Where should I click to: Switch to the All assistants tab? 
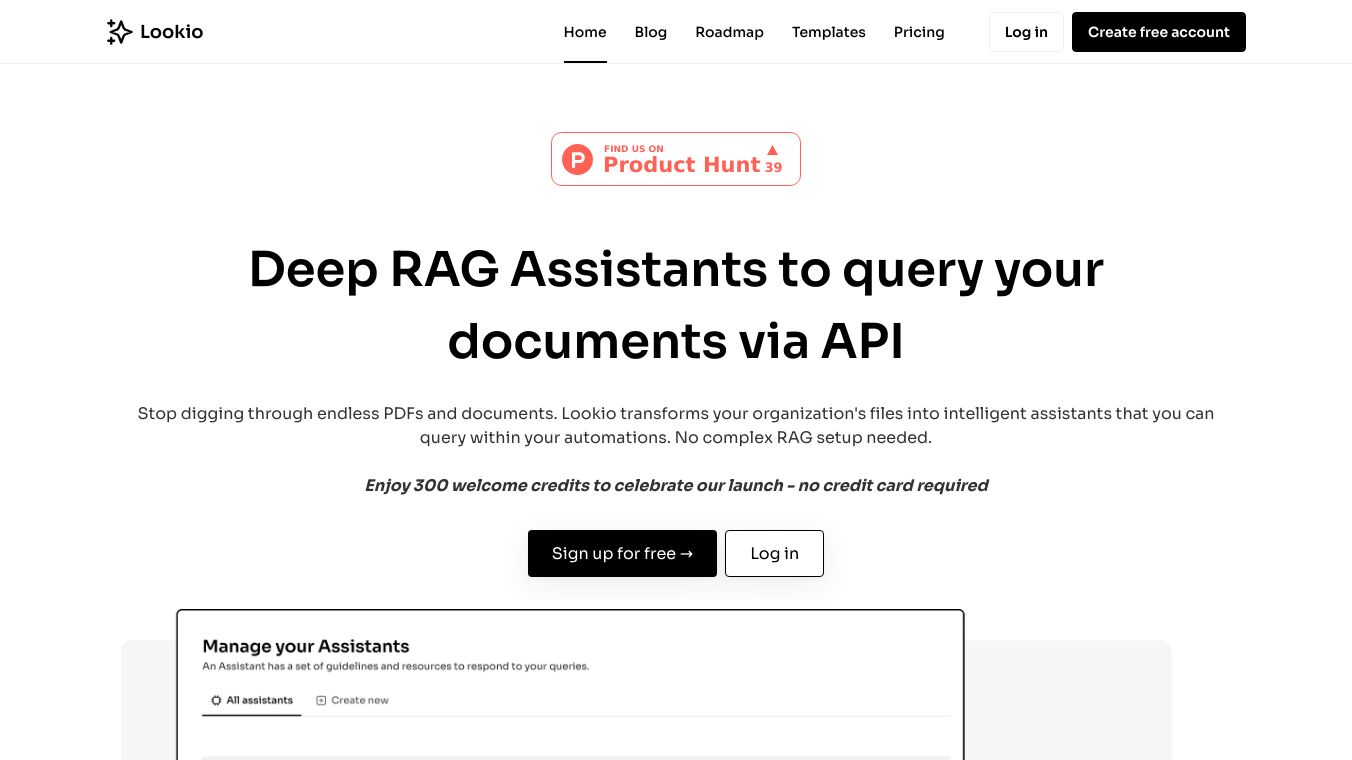pyautogui.click(x=252, y=700)
